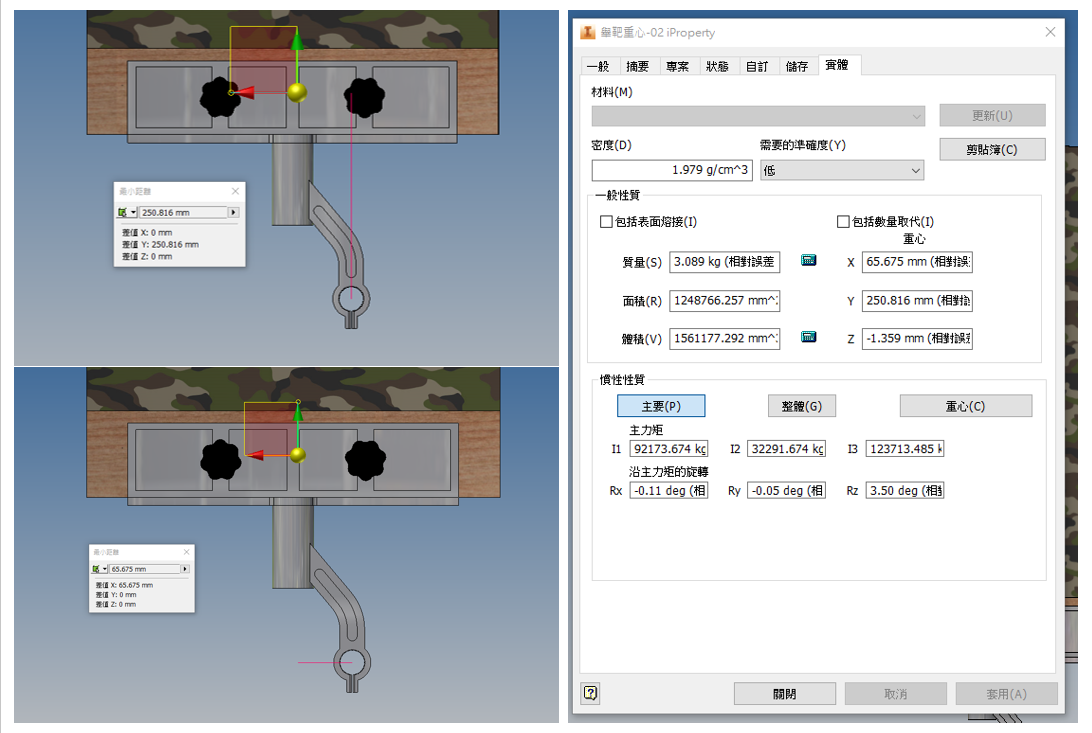Click the Inventor icon in the iProperty title bar

[x=588, y=32]
